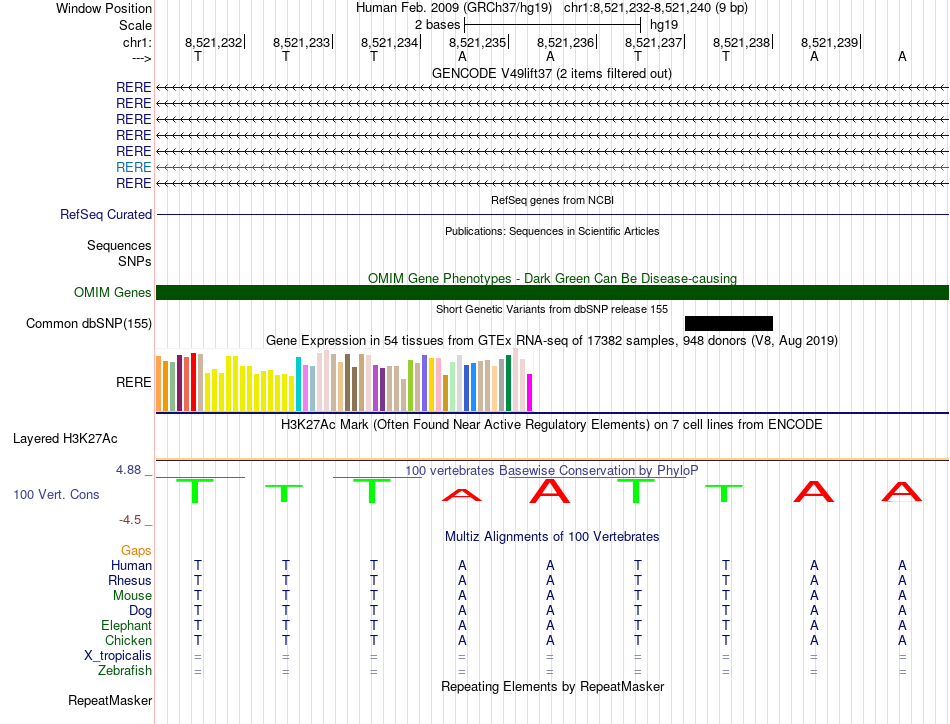Click the Common dbSNP(155) track label
Image resolution: width=950 pixels, height=724 pixels.
89,324
